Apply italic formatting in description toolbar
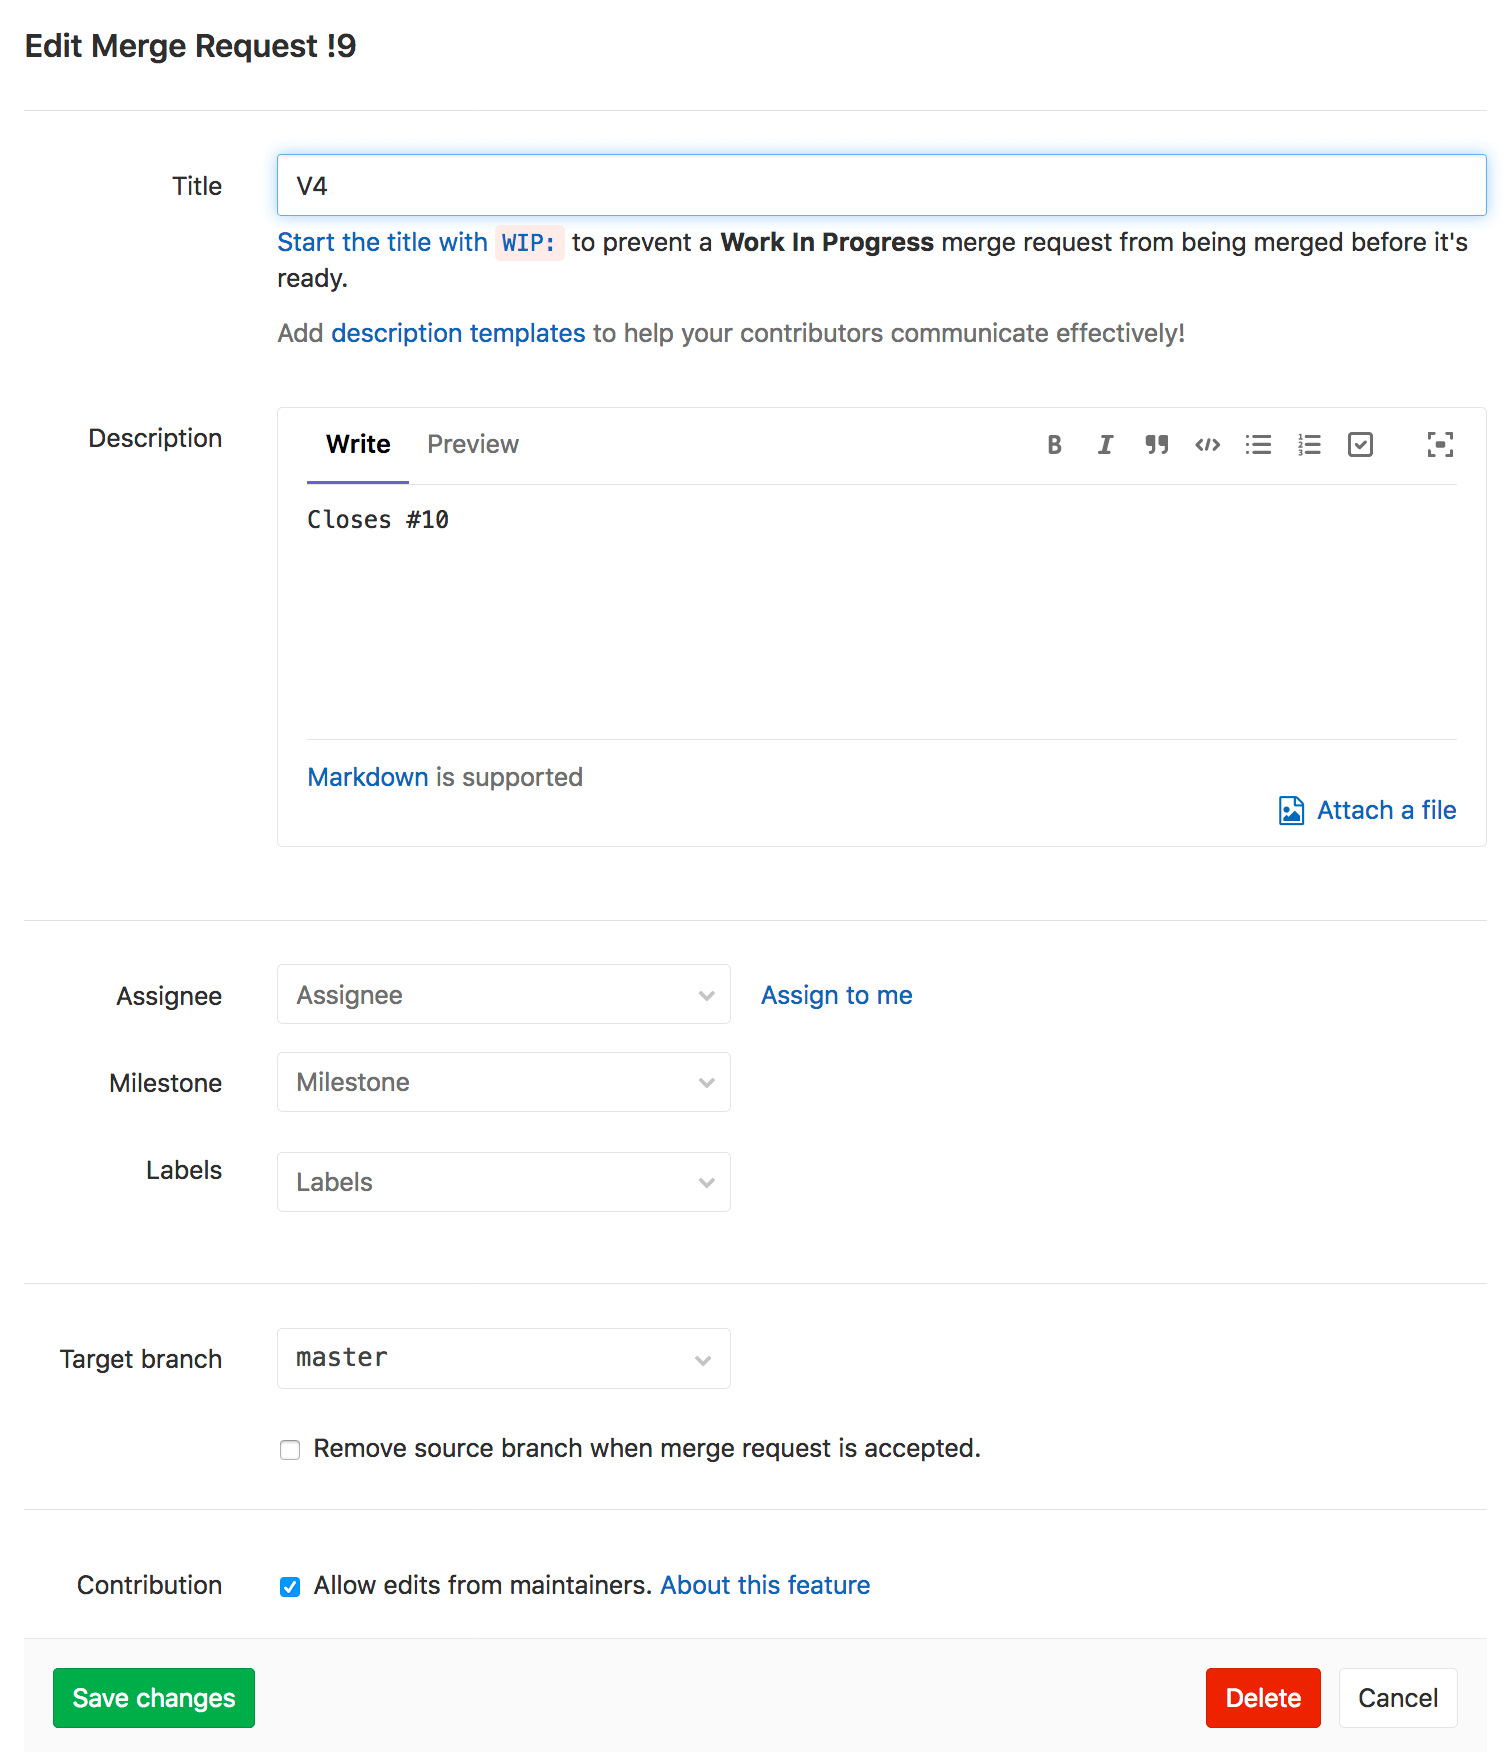The image size is (1512, 1752). [x=1105, y=445]
